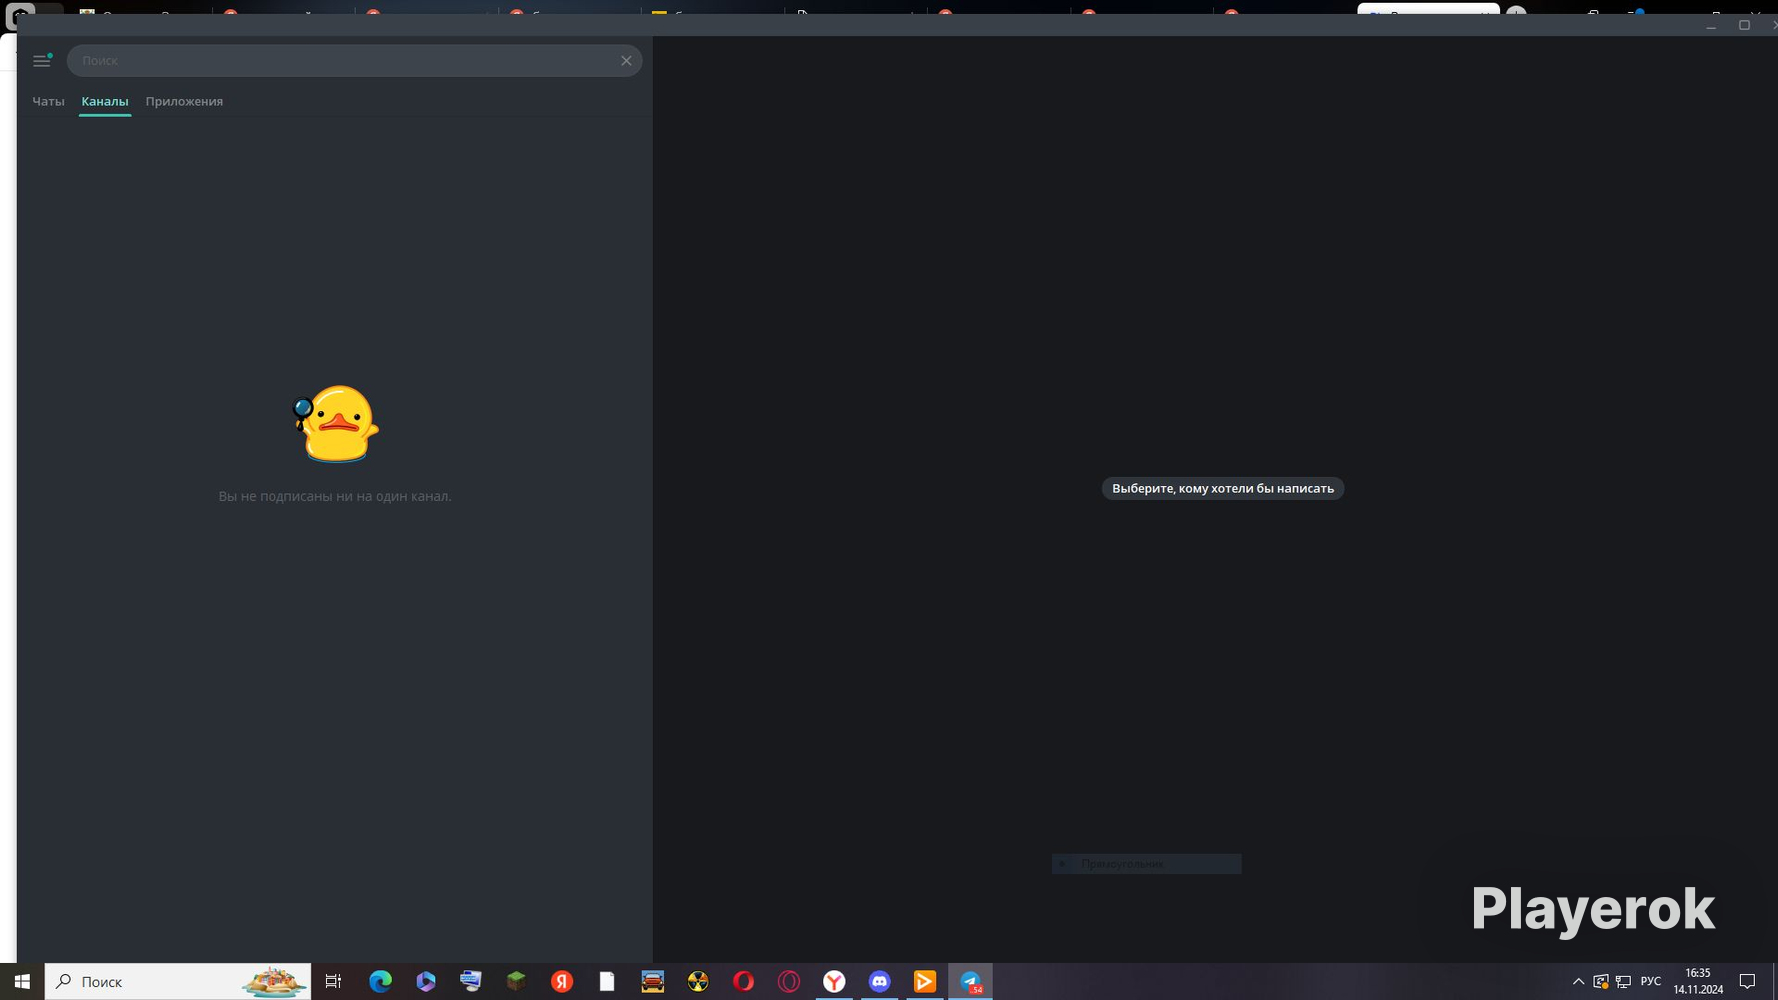Click the Telegram taskbar icon

point(971,982)
